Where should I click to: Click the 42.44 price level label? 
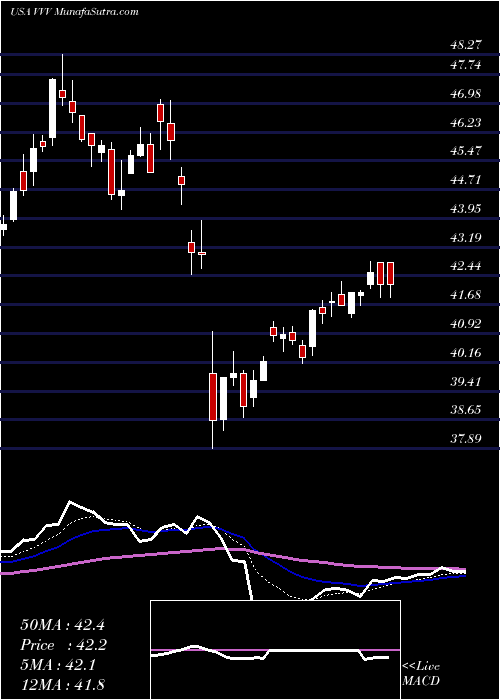click(x=465, y=267)
